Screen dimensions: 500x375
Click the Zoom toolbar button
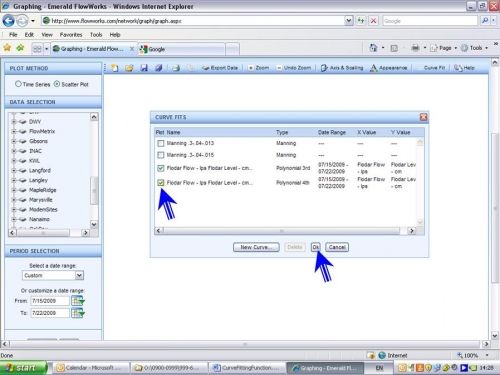click(258, 68)
